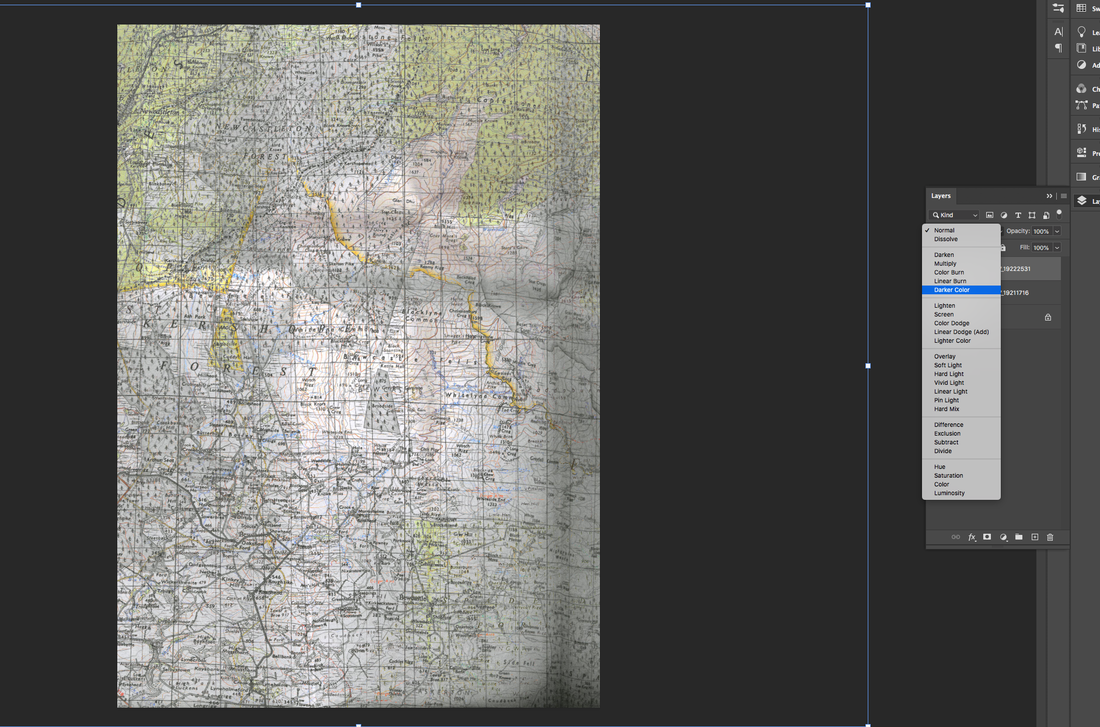Screen dimensions: 1100x727
Task: Click the Fill 100% value field
Action: [x=1041, y=248]
